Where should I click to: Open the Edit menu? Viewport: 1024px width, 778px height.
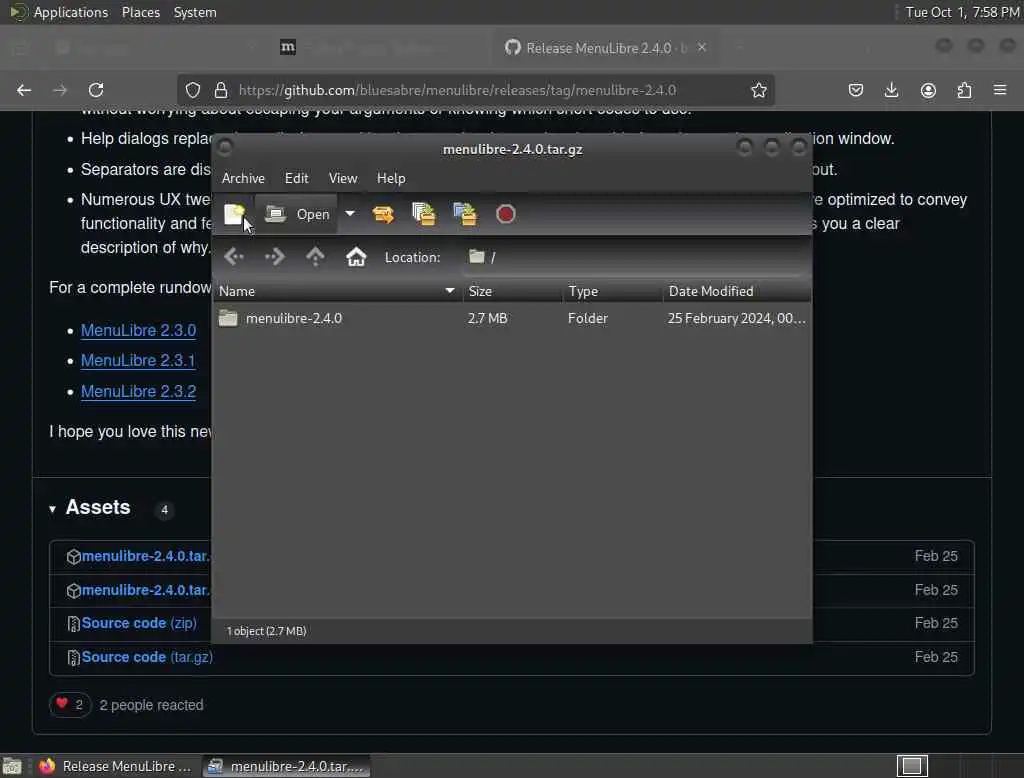point(296,178)
